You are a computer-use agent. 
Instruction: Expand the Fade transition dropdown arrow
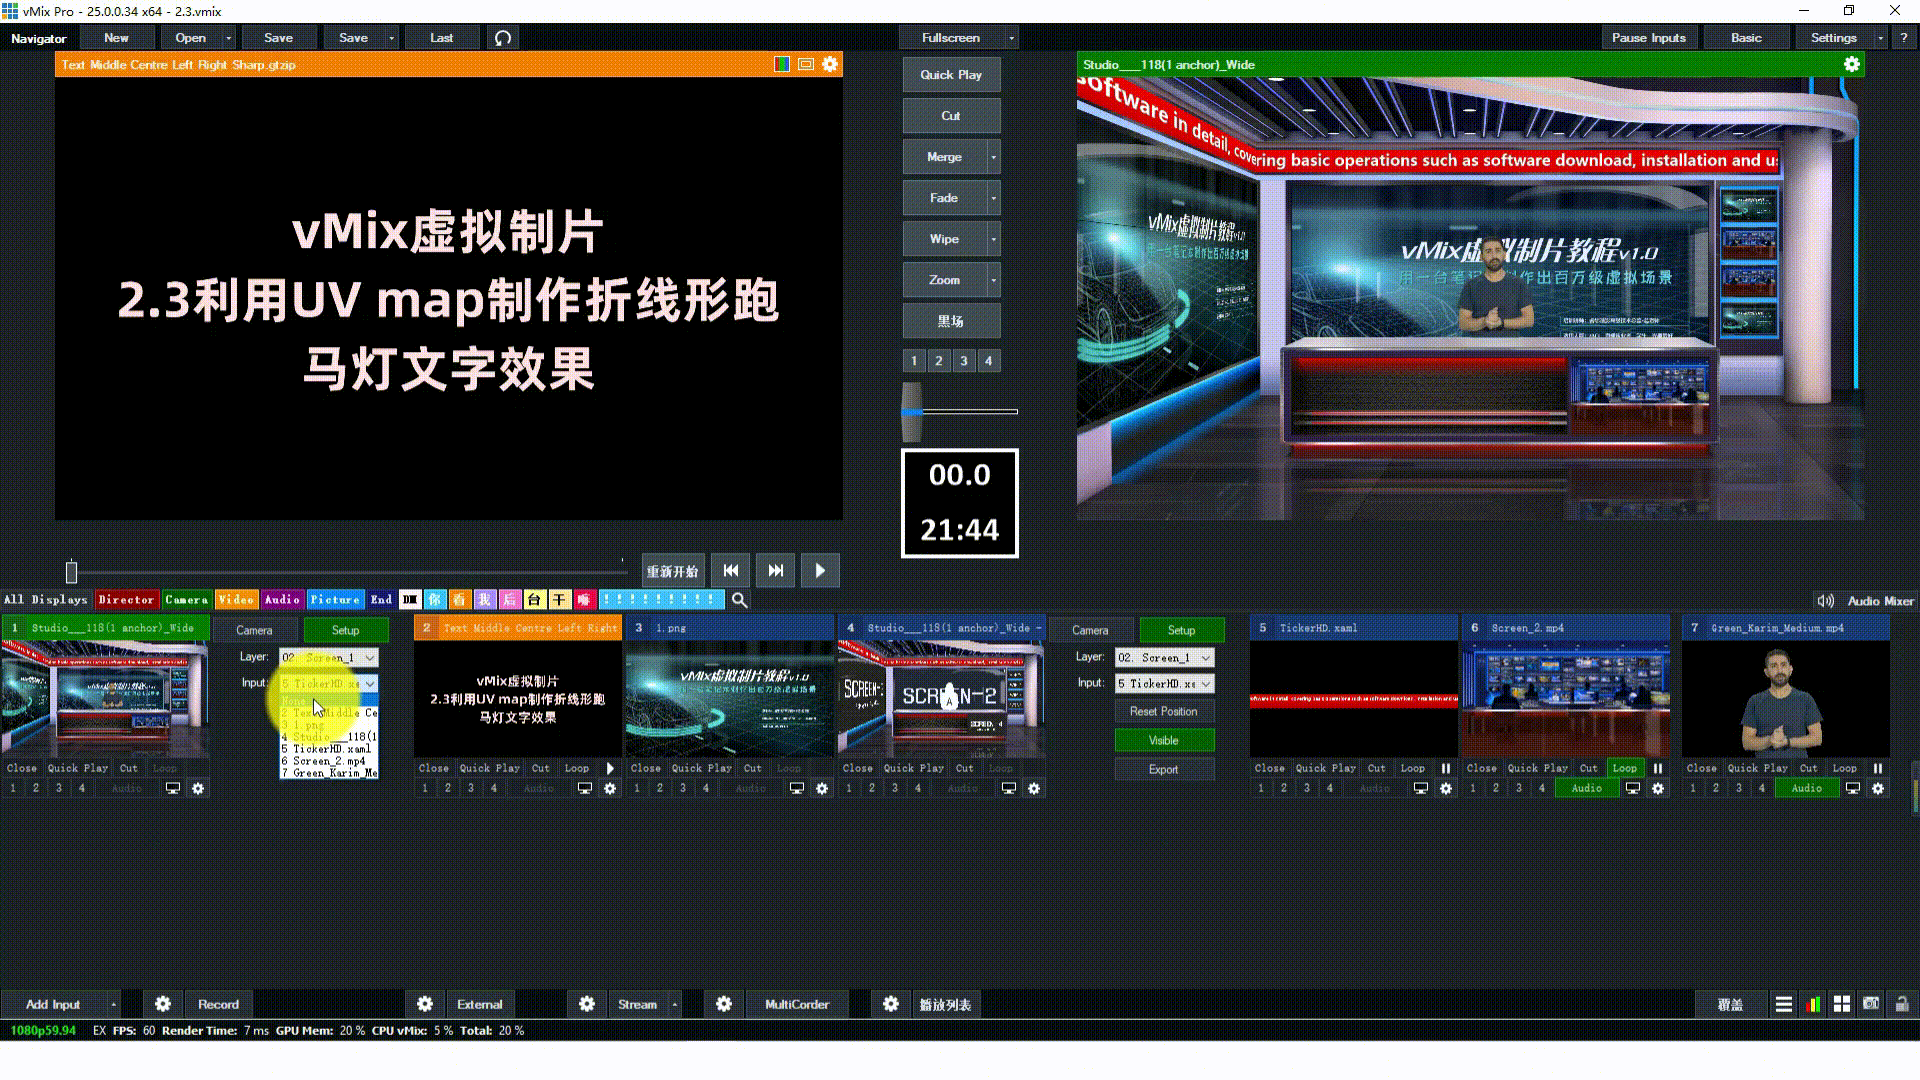(993, 198)
